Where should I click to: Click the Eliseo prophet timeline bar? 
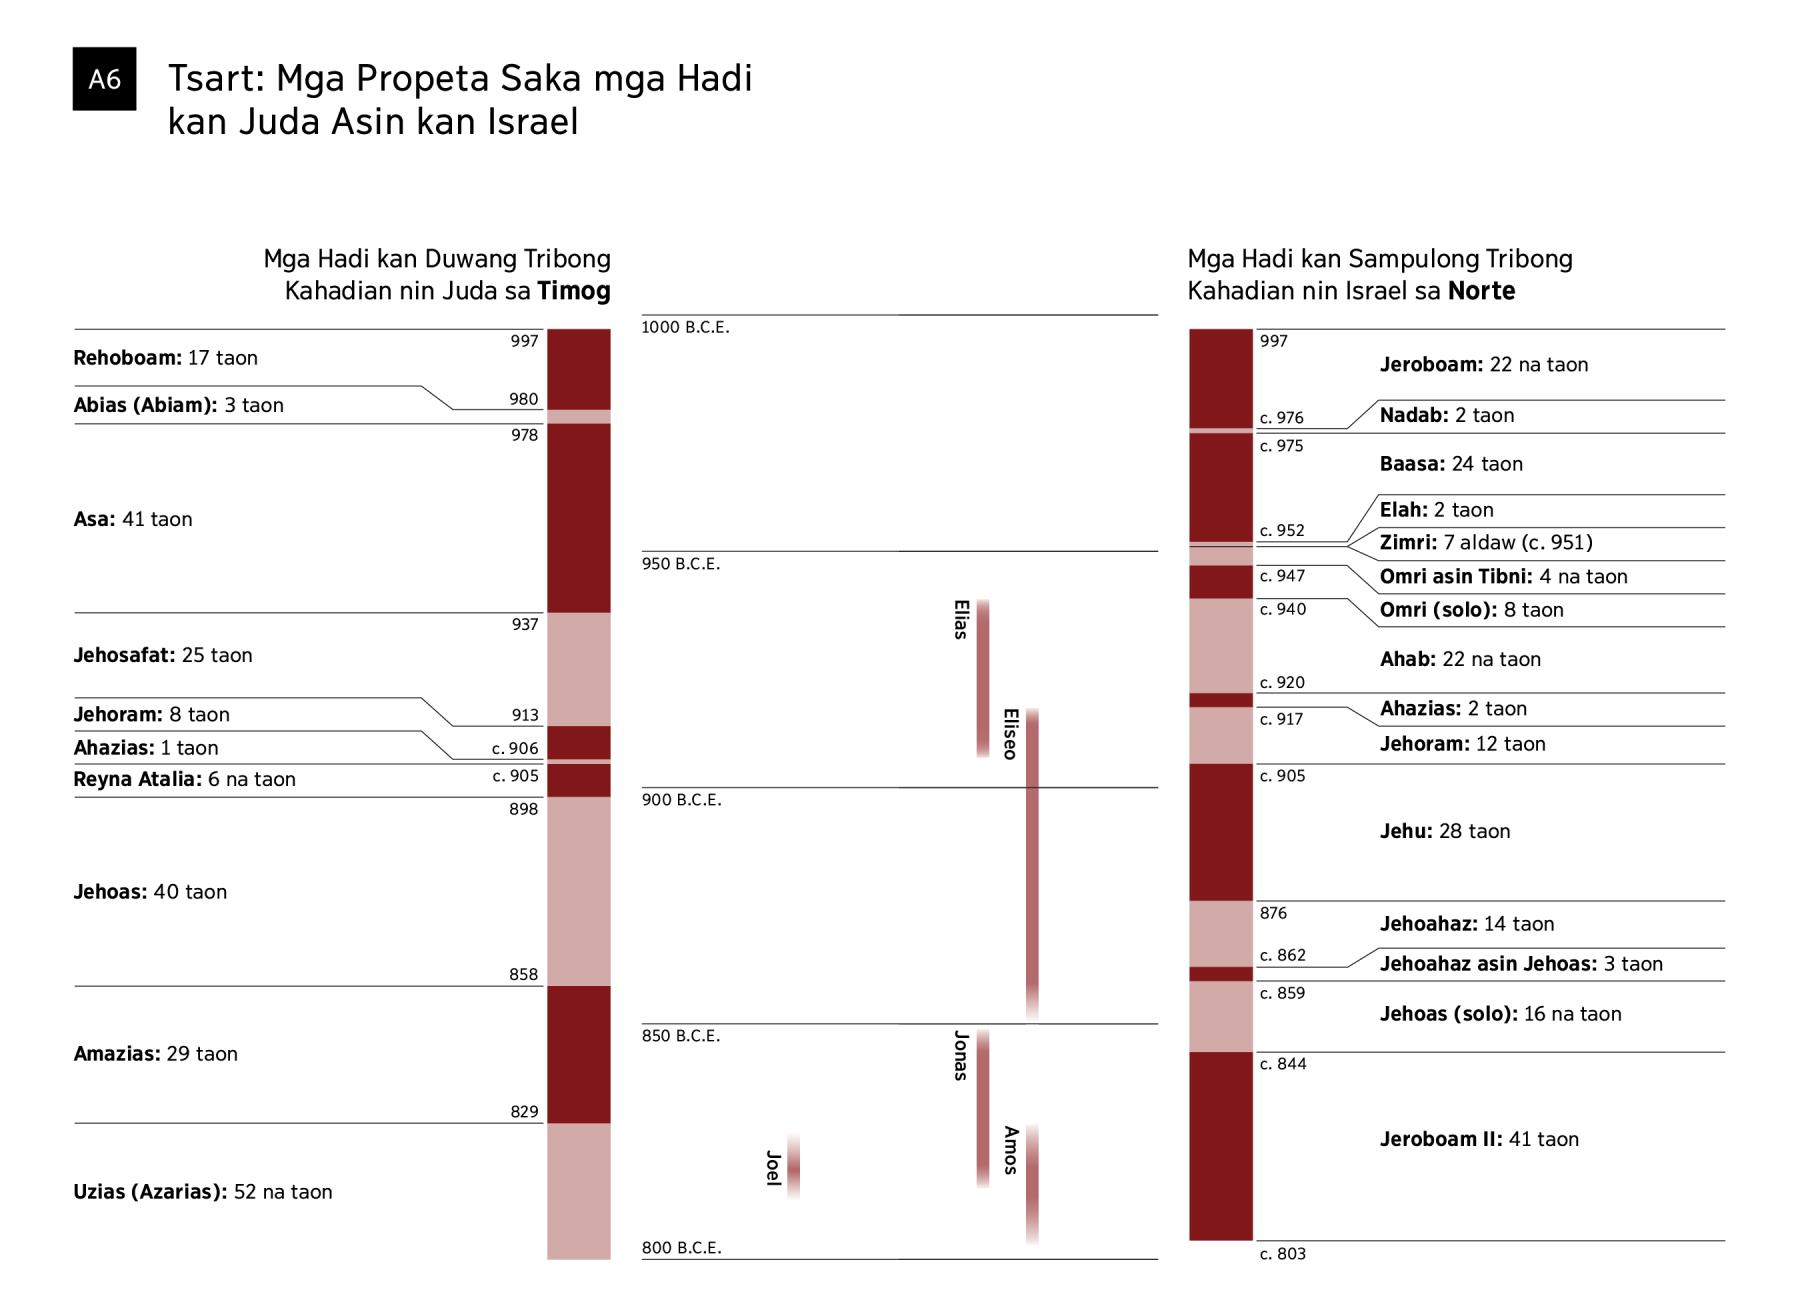click(1032, 864)
